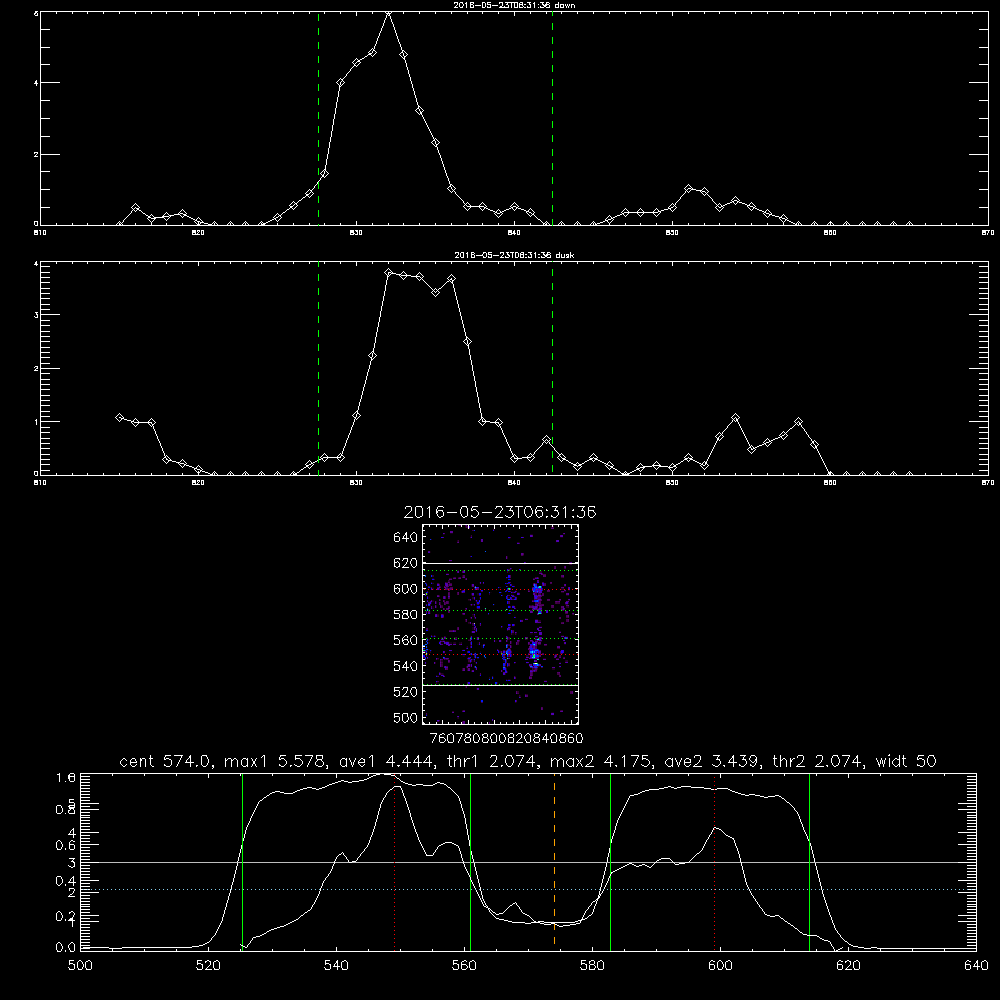Click the '4' y-axis label of dawn plot
Viewport: 1000px width, 1000px height.
[x=36, y=82]
